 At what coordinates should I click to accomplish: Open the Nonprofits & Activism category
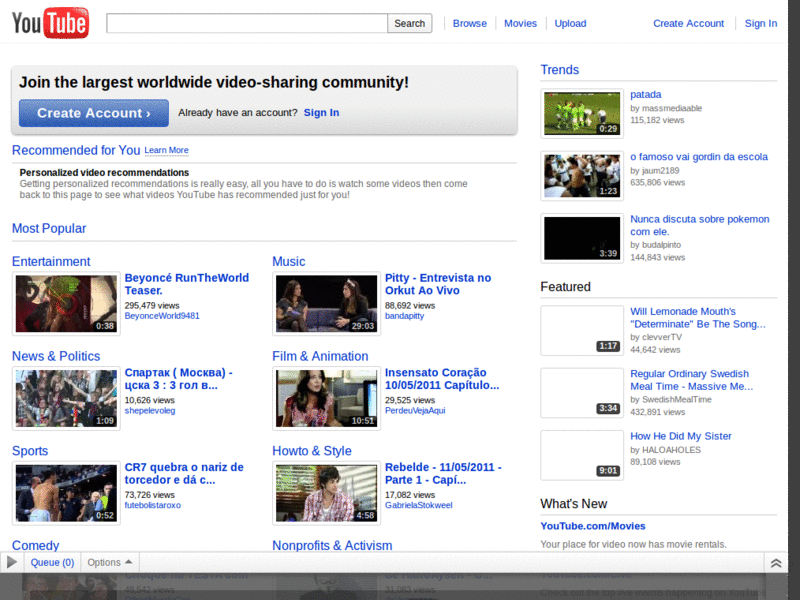pyautogui.click(x=332, y=545)
